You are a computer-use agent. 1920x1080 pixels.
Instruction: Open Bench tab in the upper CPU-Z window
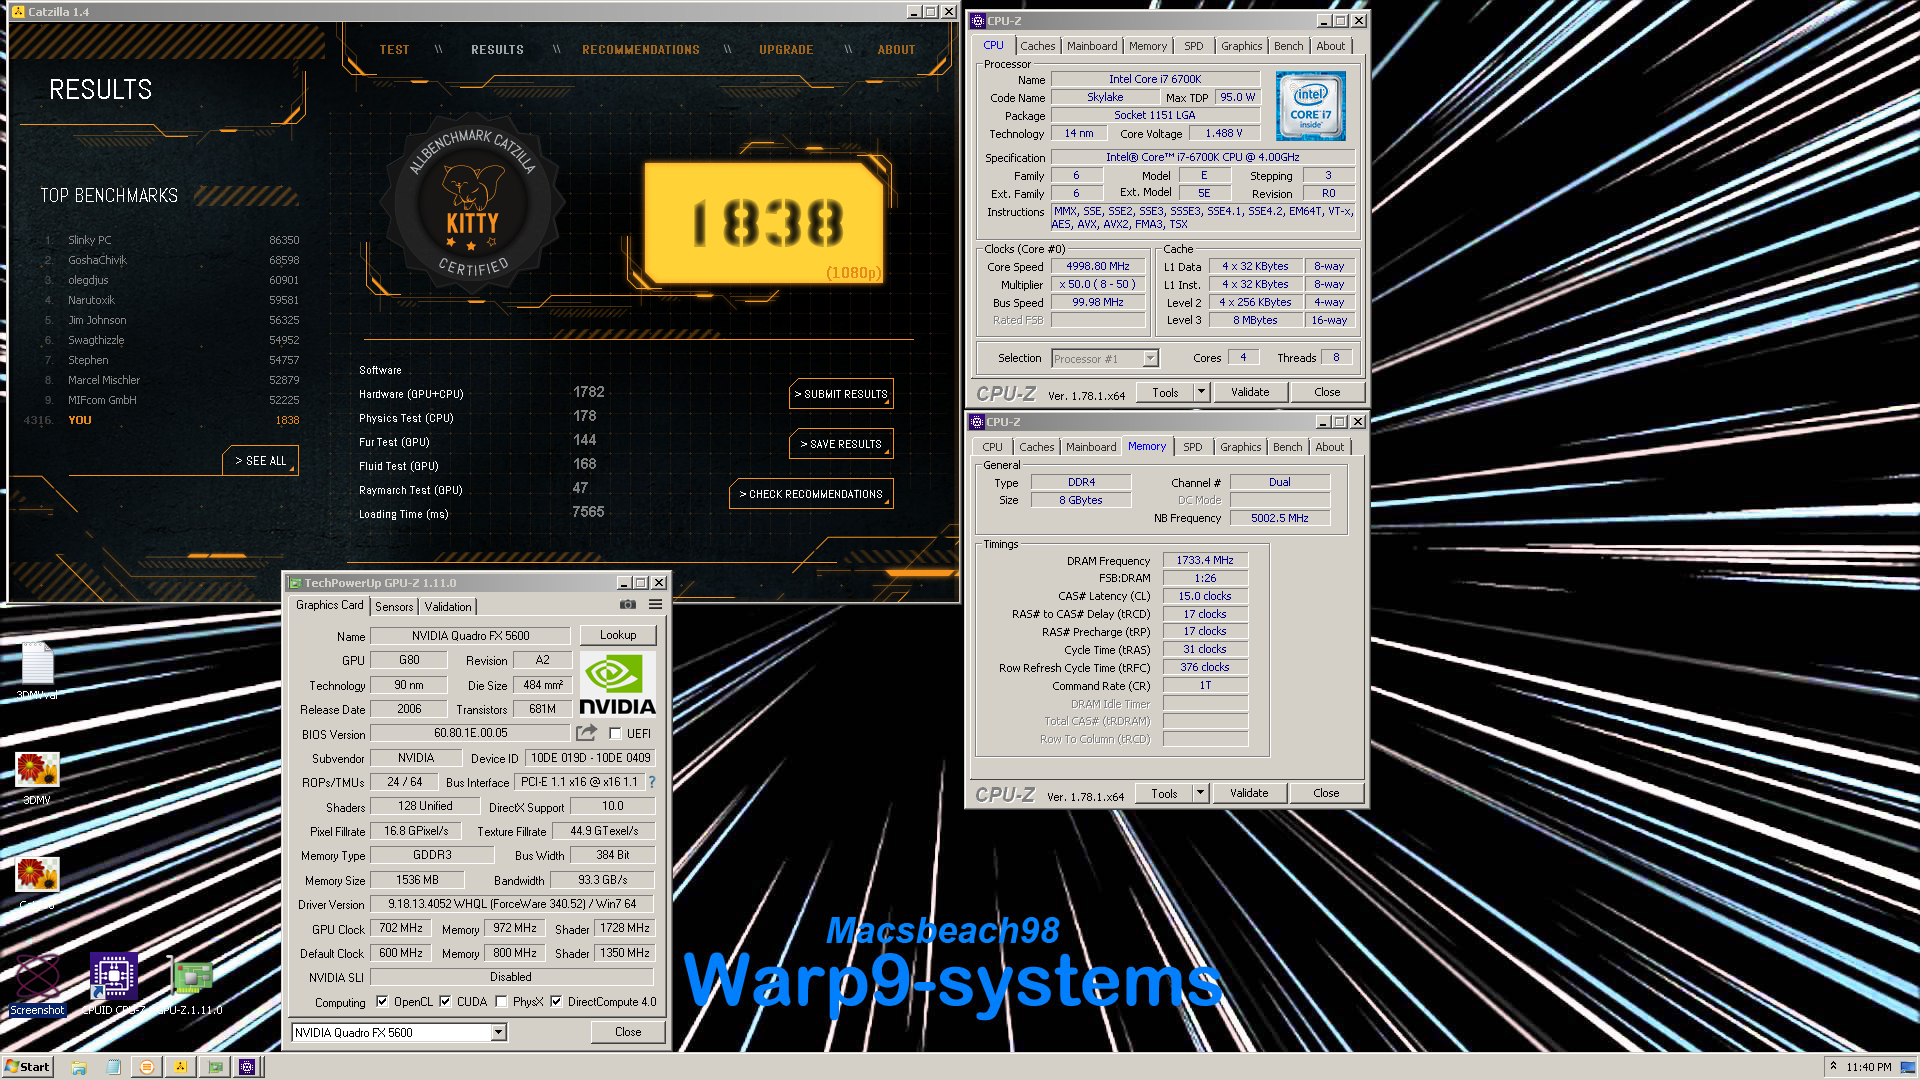coord(1288,46)
